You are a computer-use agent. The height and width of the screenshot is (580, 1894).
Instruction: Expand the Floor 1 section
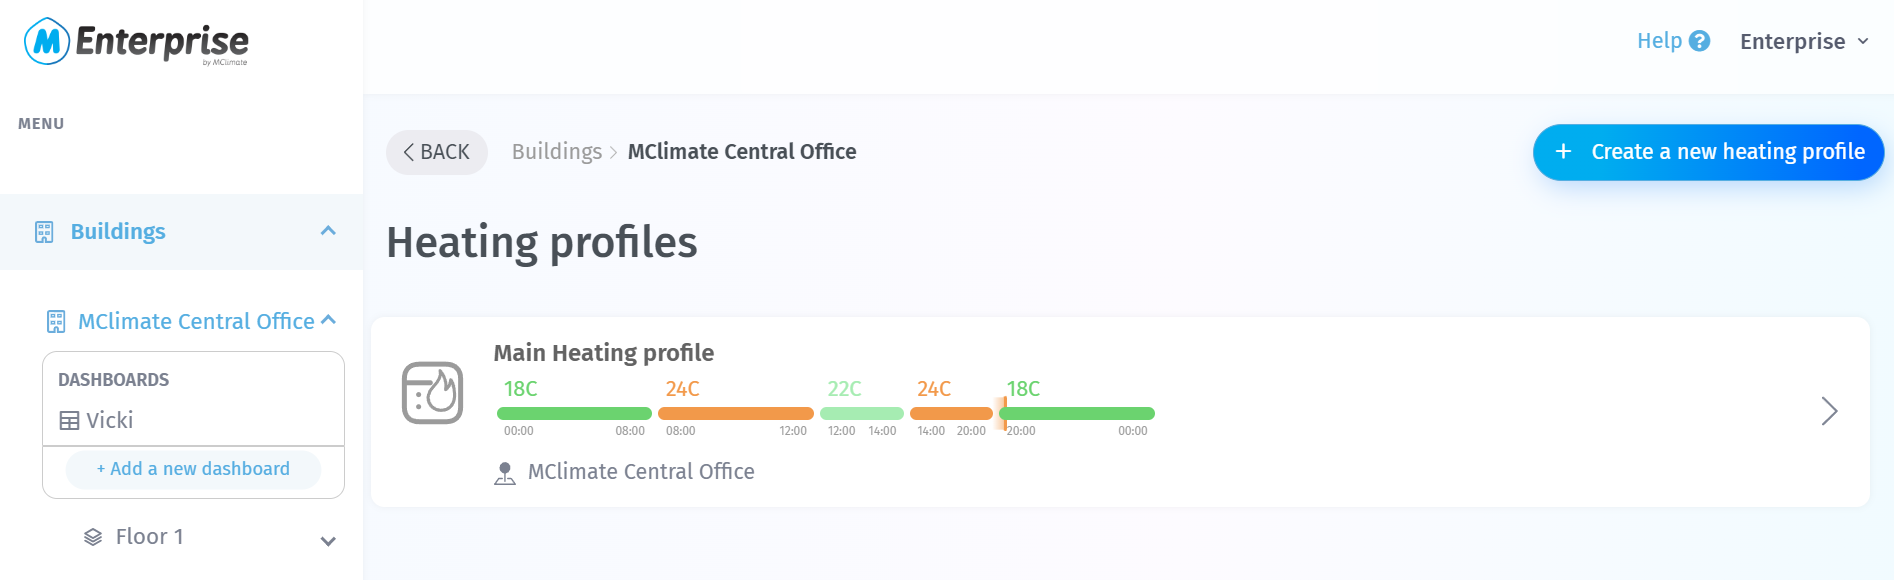[x=328, y=541]
